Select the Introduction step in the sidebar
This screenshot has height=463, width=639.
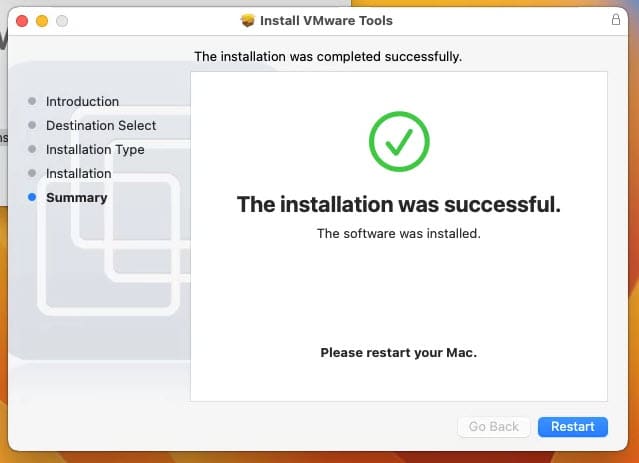(82, 101)
